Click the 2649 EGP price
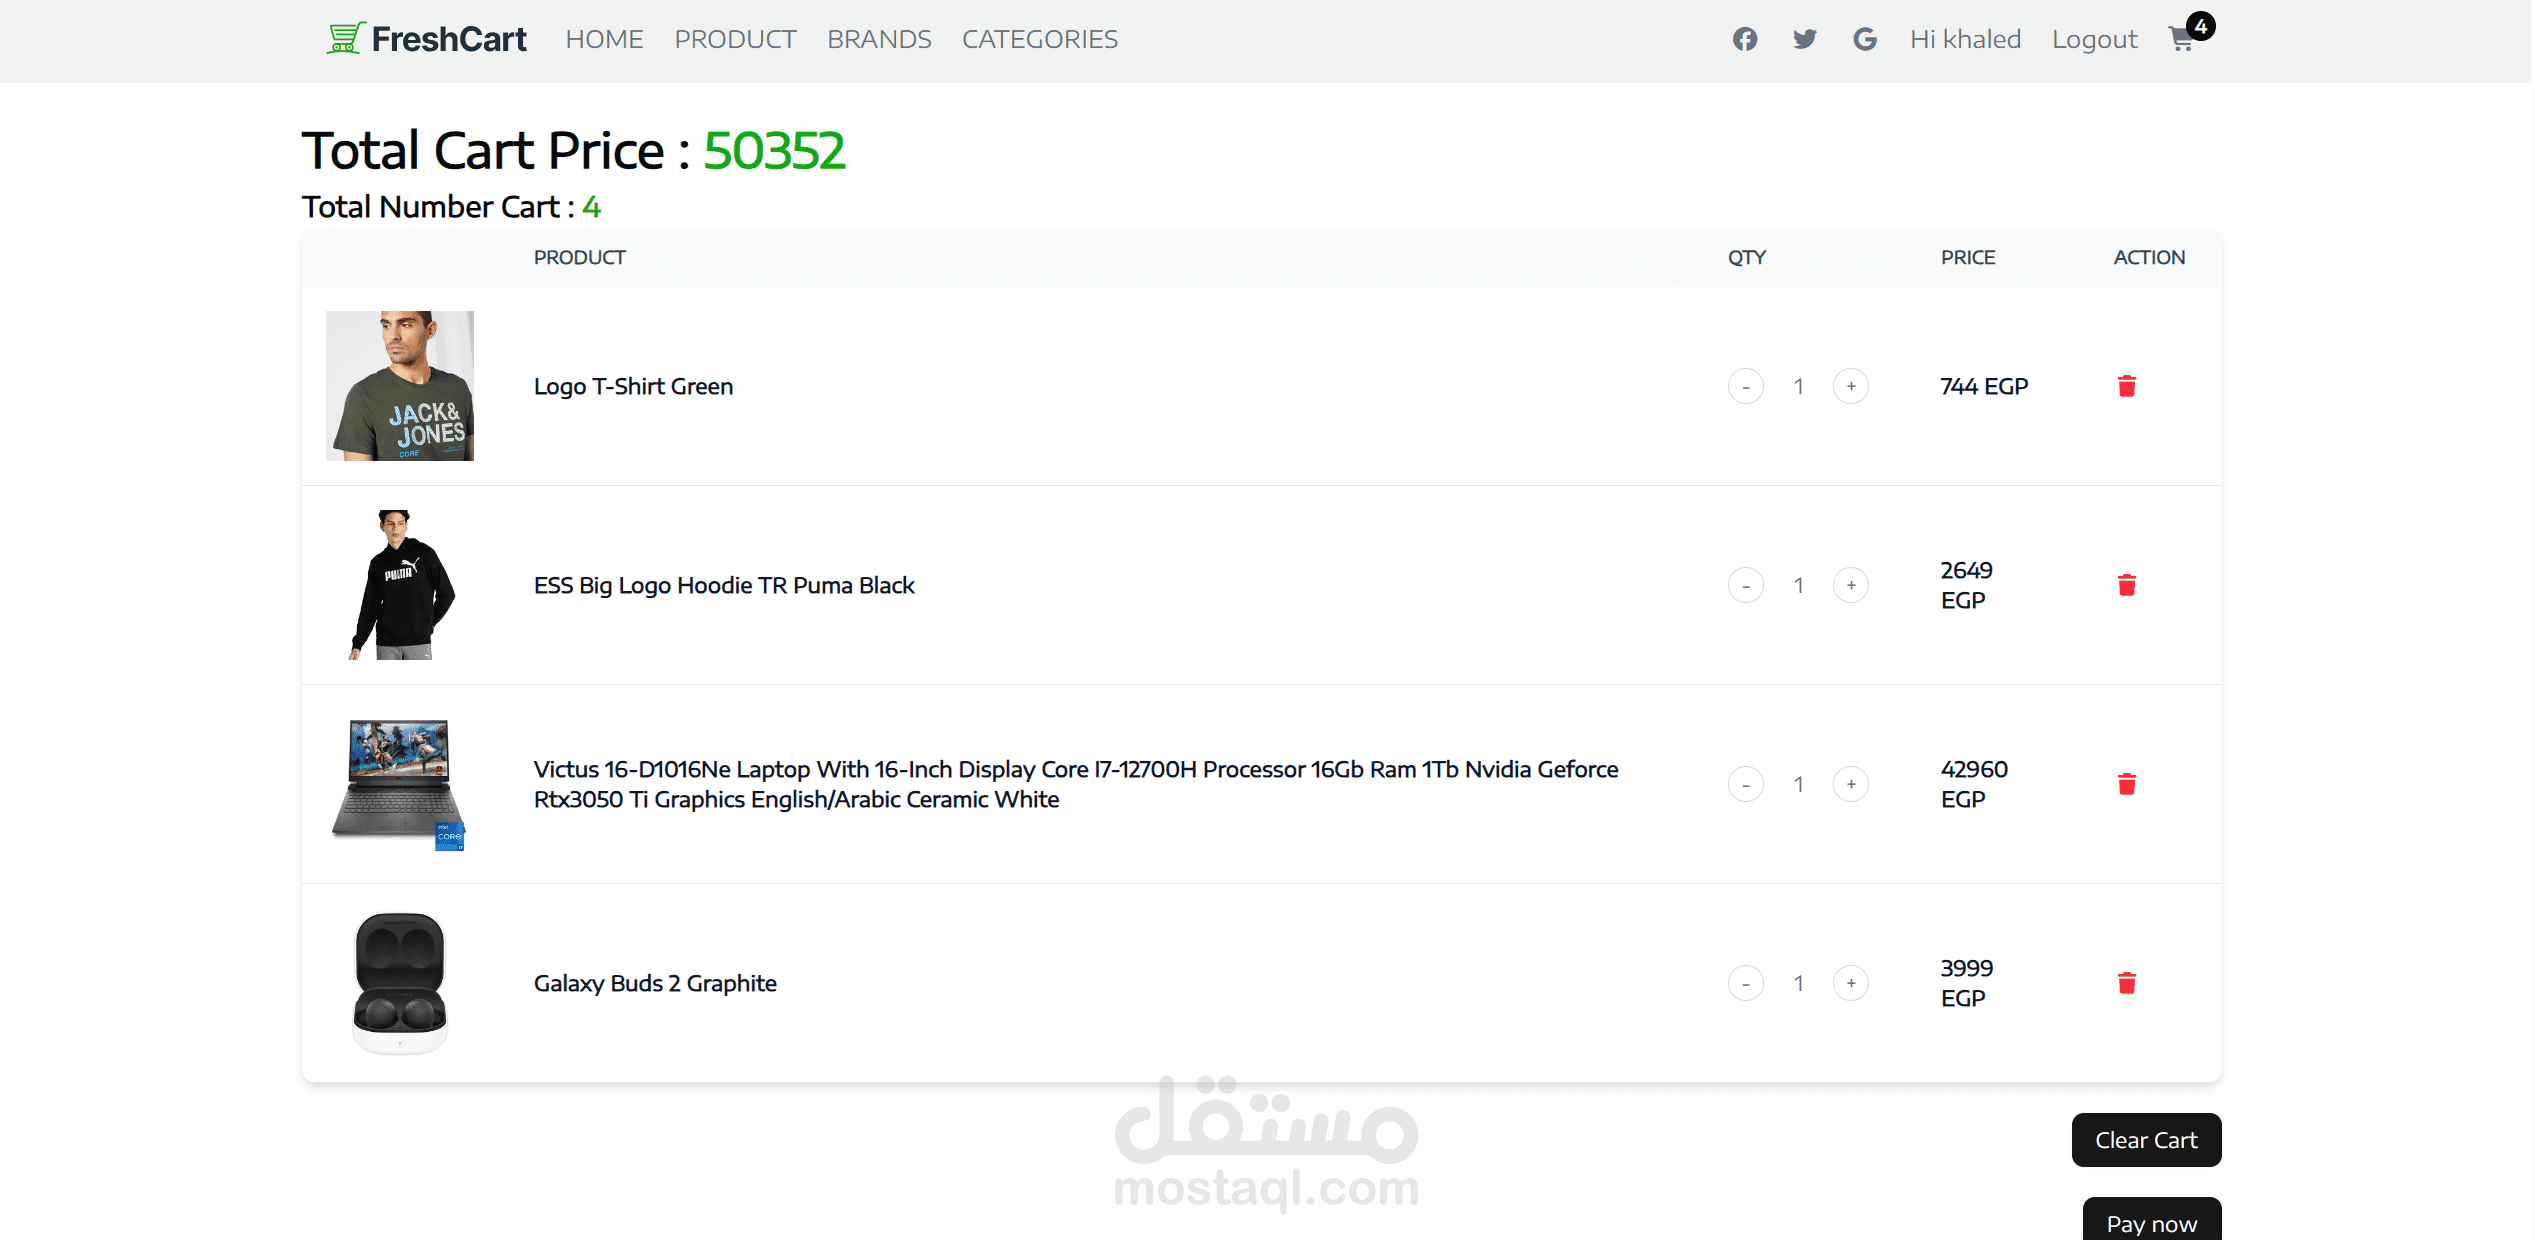 click(1966, 585)
